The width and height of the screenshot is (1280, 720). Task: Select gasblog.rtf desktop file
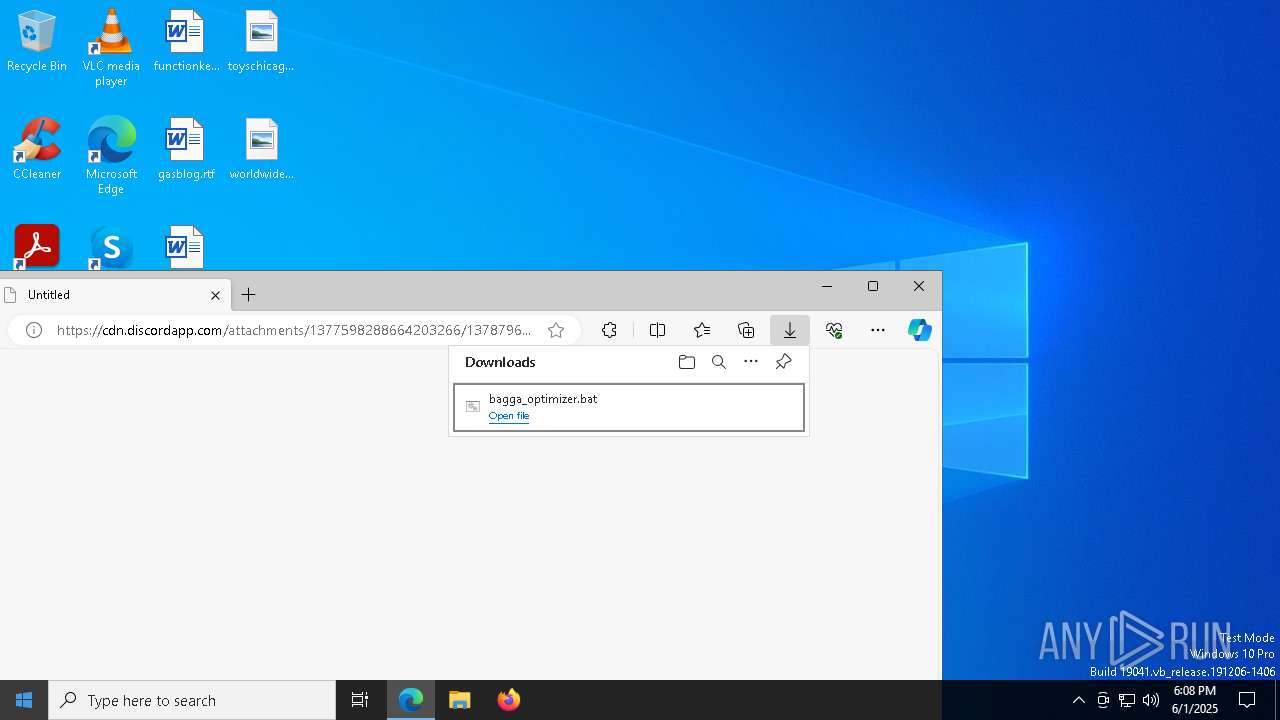pyautogui.click(x=186, y=150)
